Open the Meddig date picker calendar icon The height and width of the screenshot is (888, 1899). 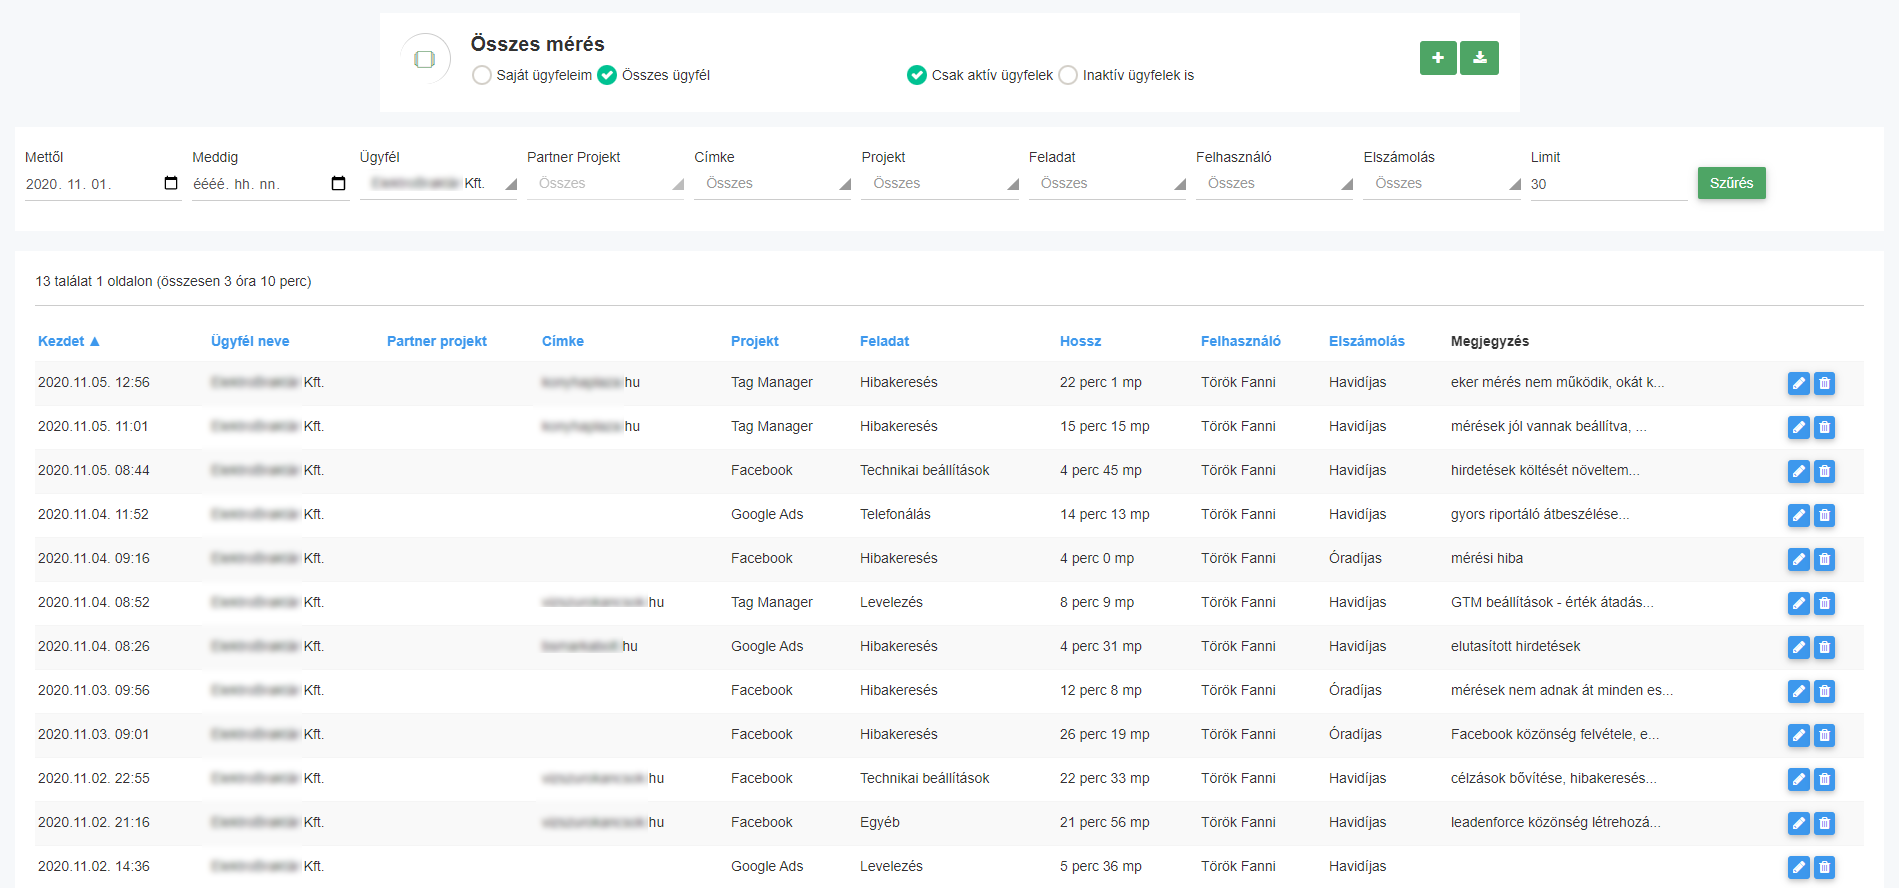(338, 183)
